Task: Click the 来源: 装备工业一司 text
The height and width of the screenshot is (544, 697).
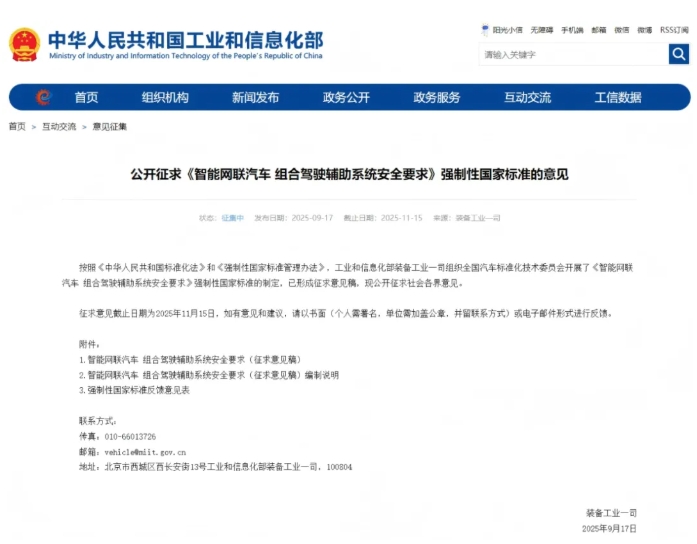Action: 467,218
